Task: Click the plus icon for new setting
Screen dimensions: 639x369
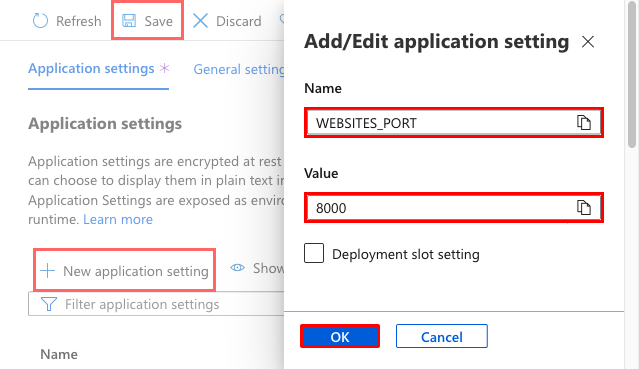Action: click(48, 270)
